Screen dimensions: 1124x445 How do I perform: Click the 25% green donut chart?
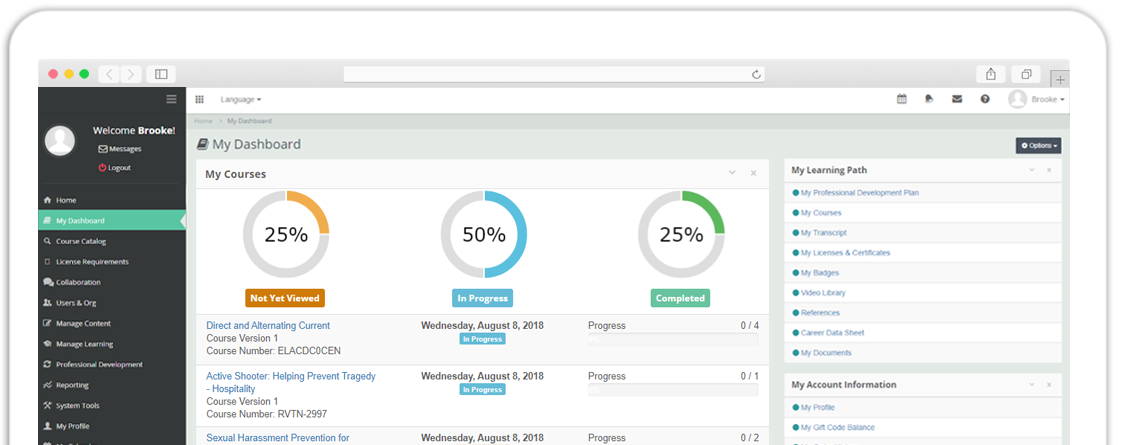pos(681,234)
